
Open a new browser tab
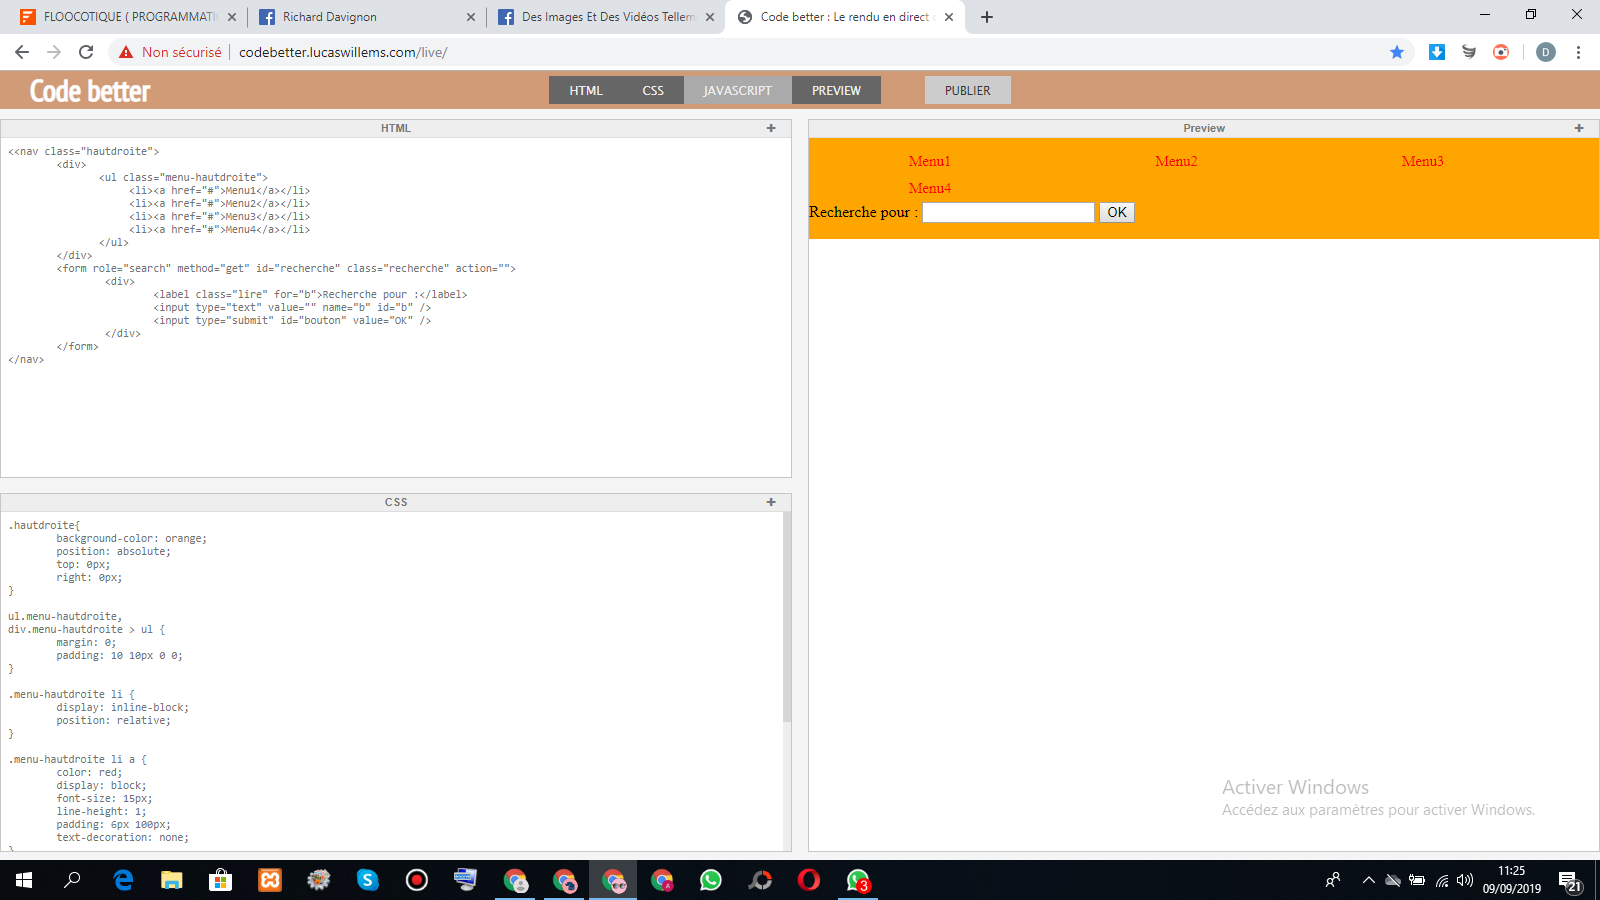tap(987, 17)
